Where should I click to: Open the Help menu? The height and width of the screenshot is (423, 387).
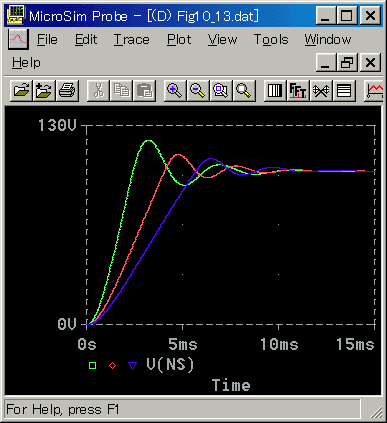26,63
